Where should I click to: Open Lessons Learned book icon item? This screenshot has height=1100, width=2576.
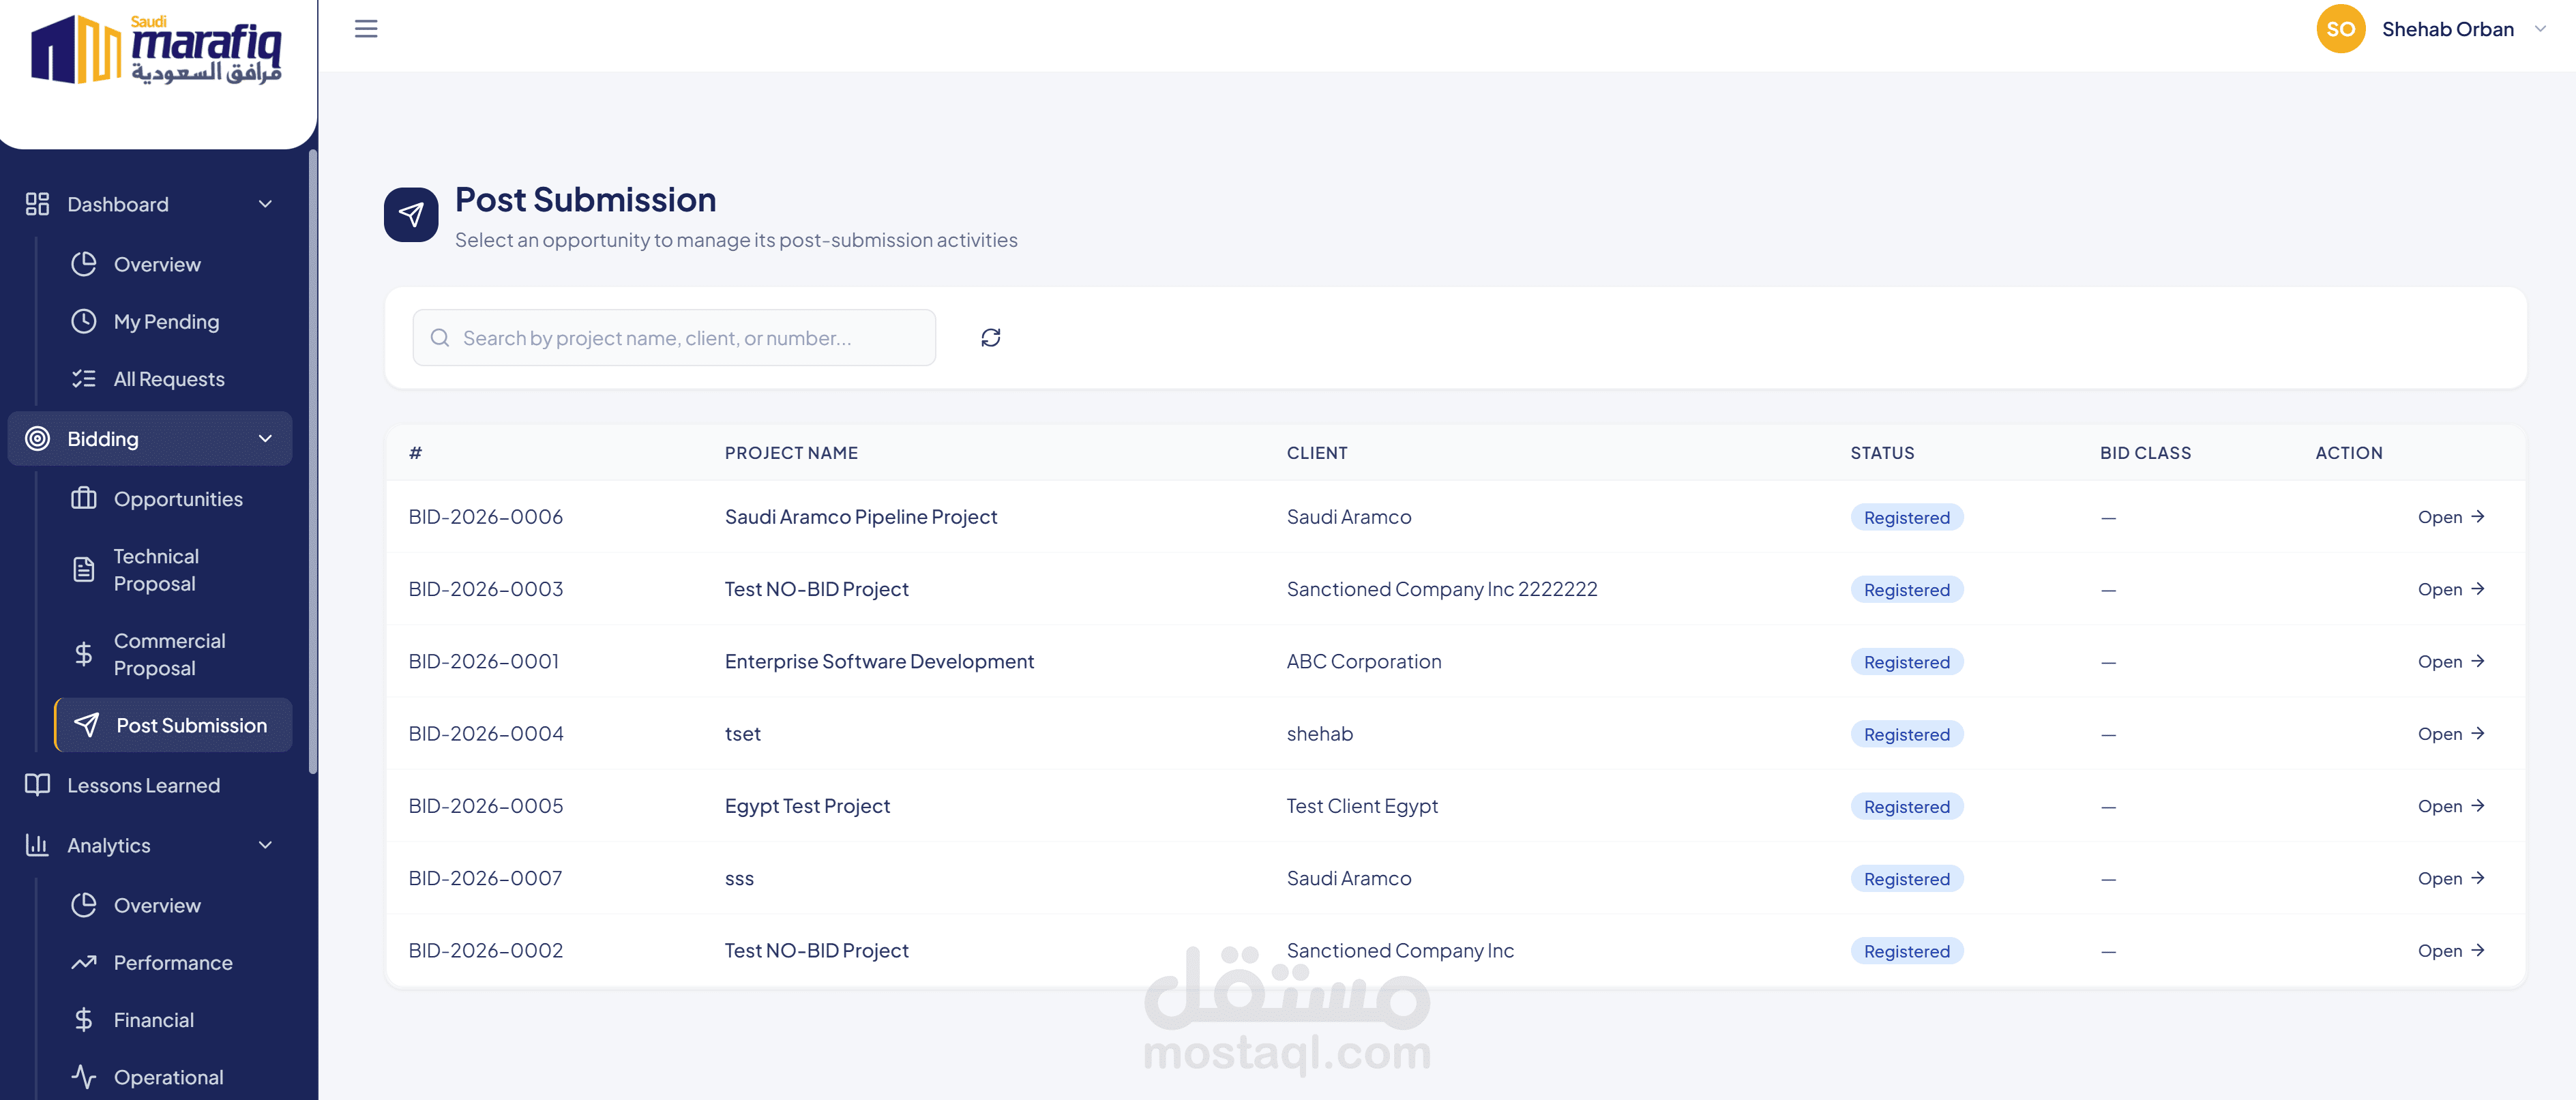143,785
